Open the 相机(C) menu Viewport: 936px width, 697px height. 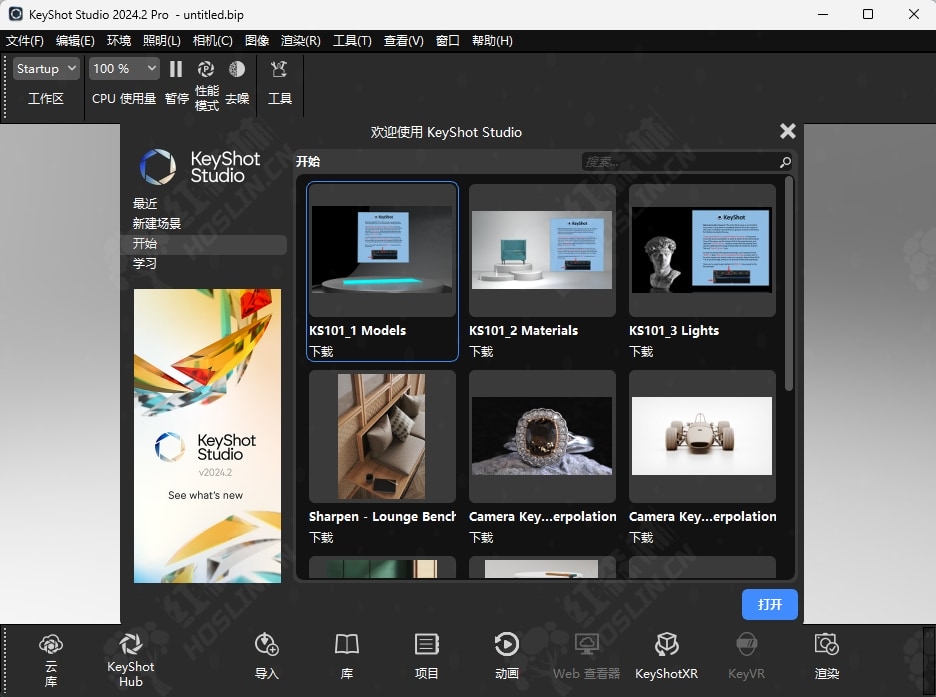[x=212, y=41]
